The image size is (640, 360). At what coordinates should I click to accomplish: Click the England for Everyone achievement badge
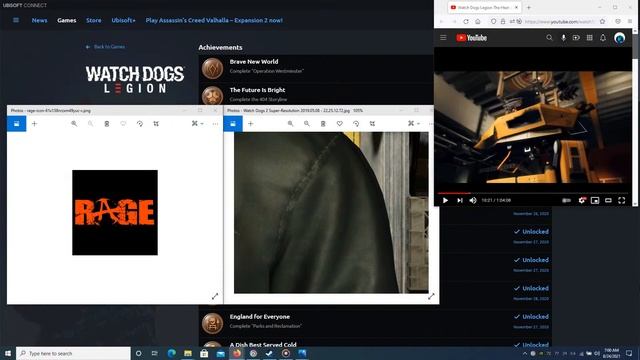(212, 323)
